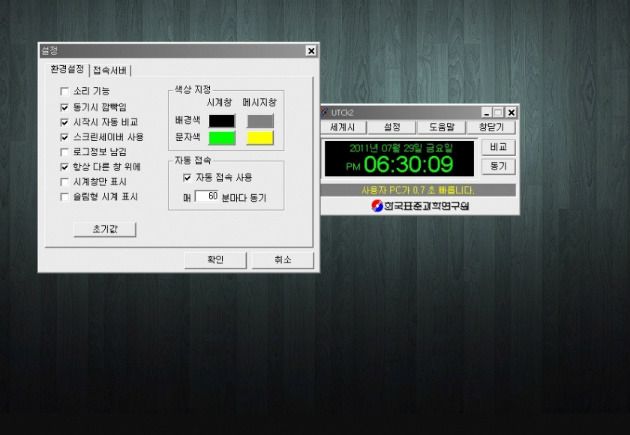Click the UTCk2 title bar app icon
This screenshot has width=630, height=435.
tap(325, 112)
